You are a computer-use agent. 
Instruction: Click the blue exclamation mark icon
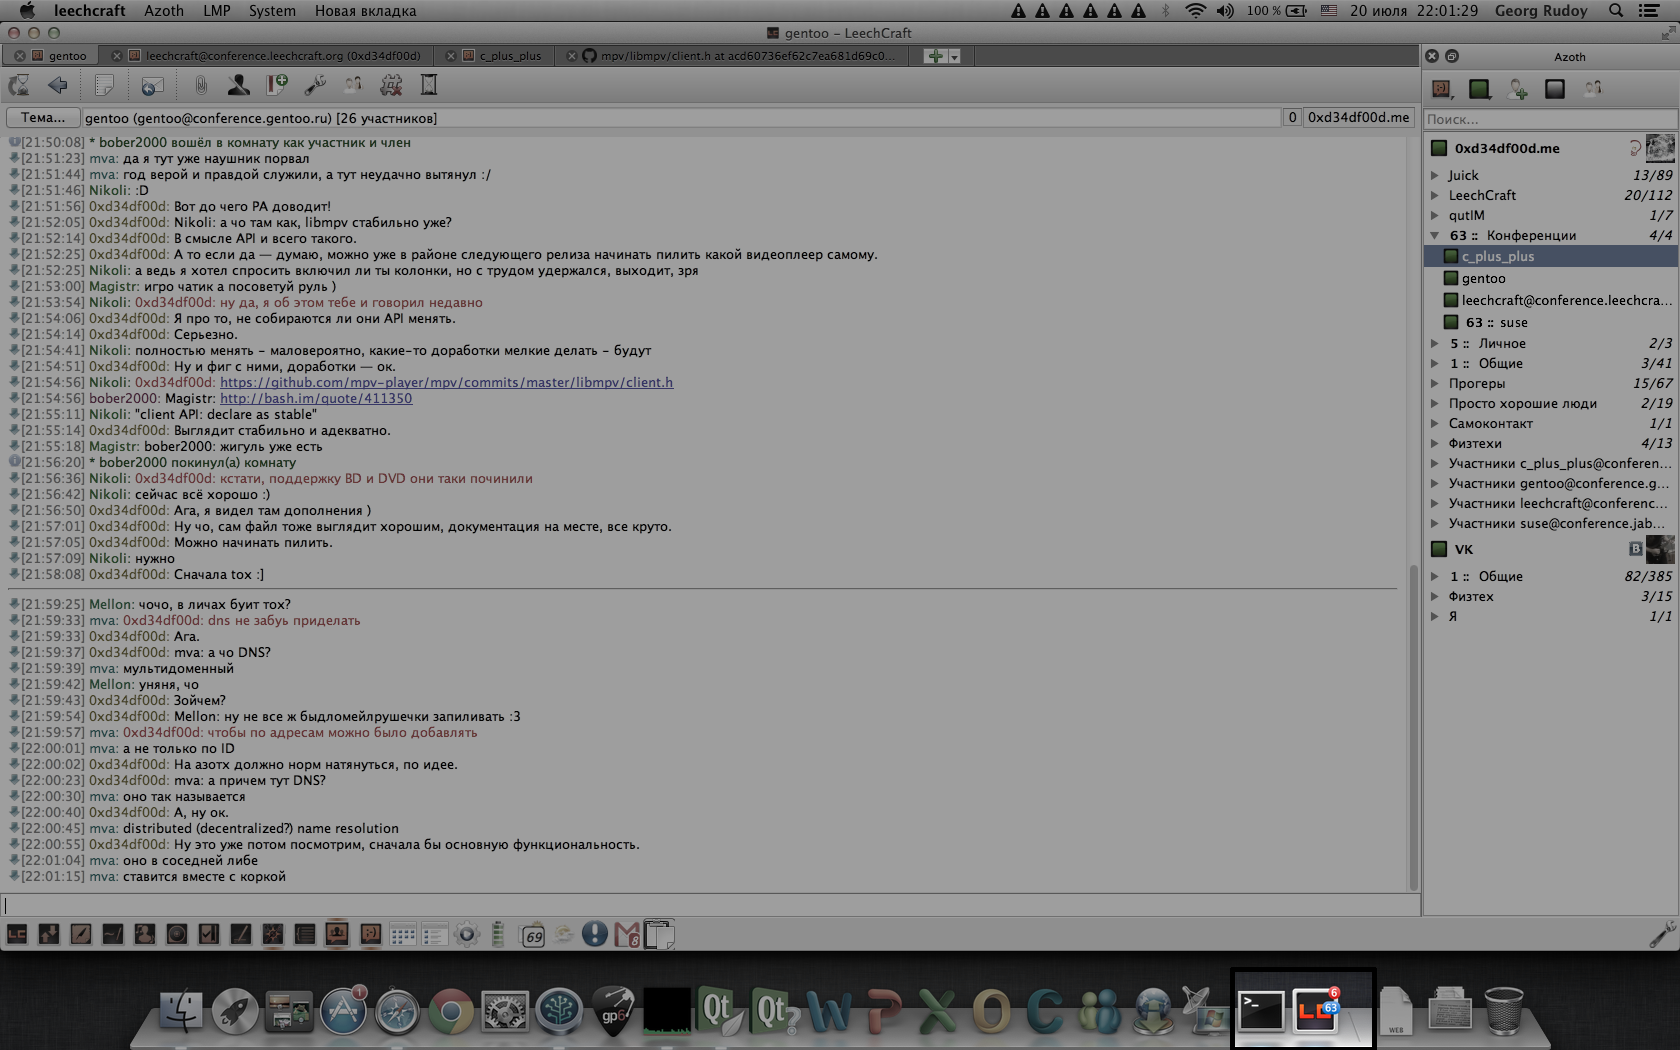[595, 934]
